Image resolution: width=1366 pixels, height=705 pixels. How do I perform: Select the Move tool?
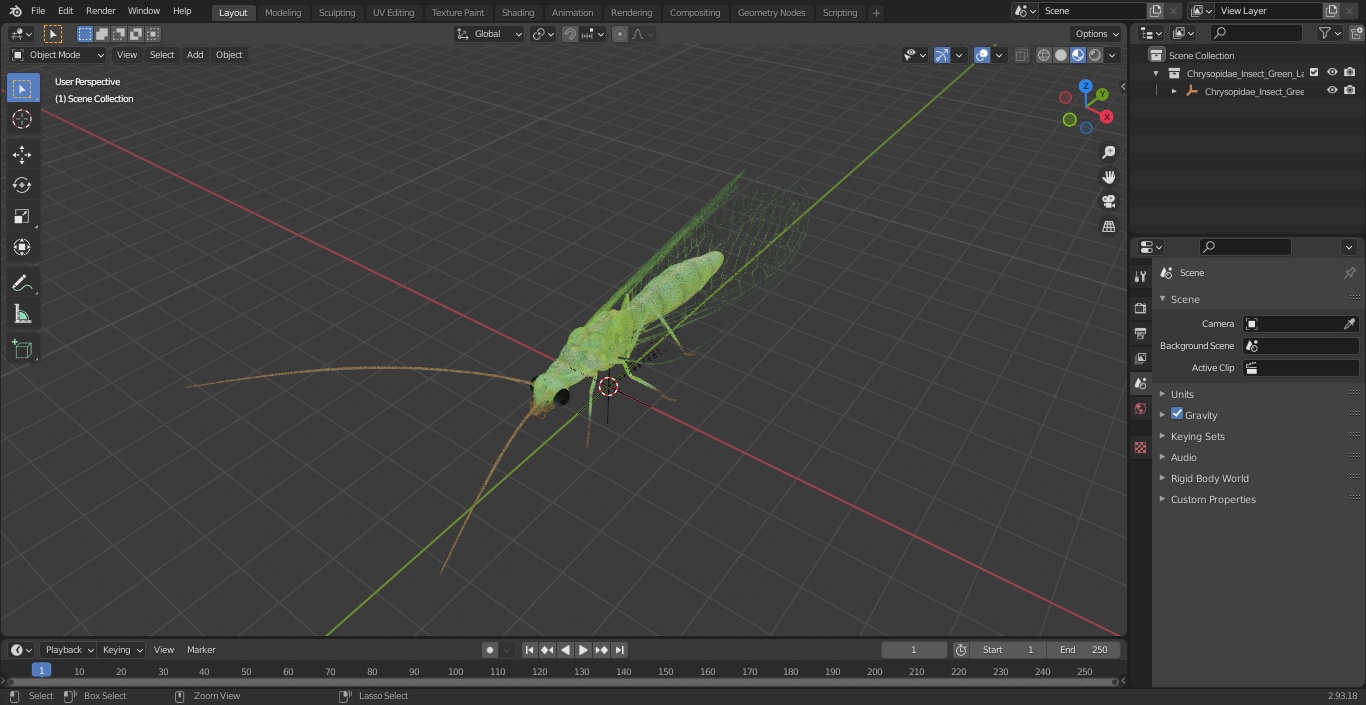pyautogui.click(x=22, y=154)
